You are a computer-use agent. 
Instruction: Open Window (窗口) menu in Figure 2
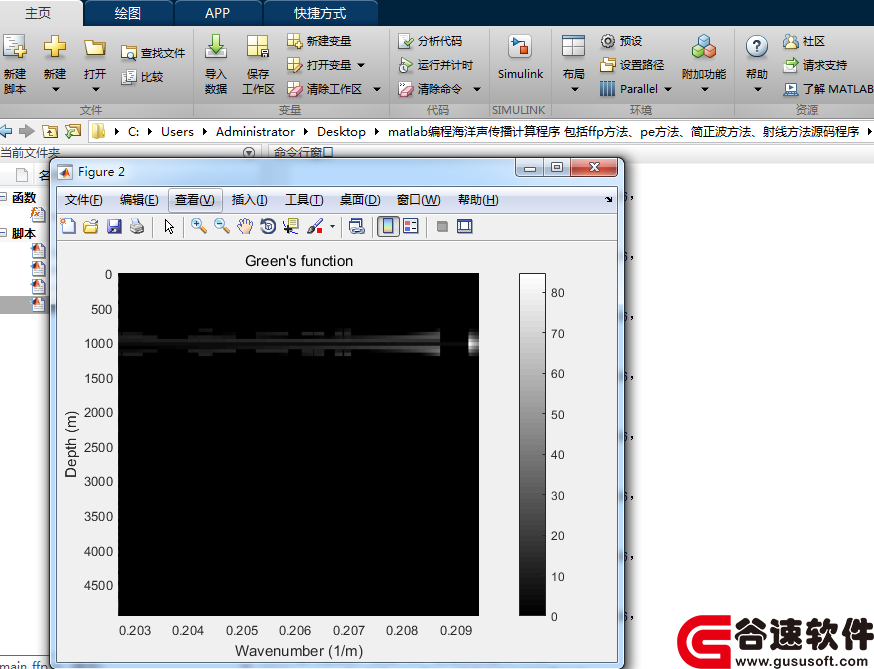419,200
